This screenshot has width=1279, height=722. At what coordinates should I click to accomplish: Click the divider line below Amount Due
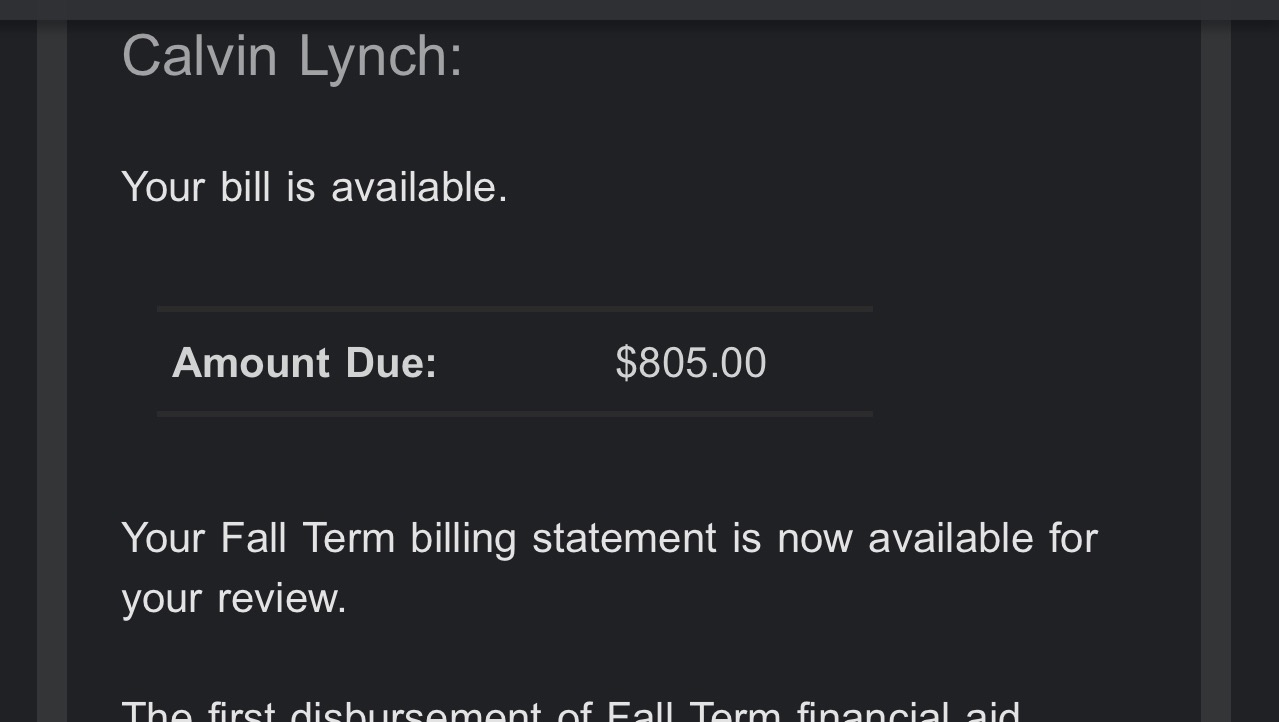[514, 413]
